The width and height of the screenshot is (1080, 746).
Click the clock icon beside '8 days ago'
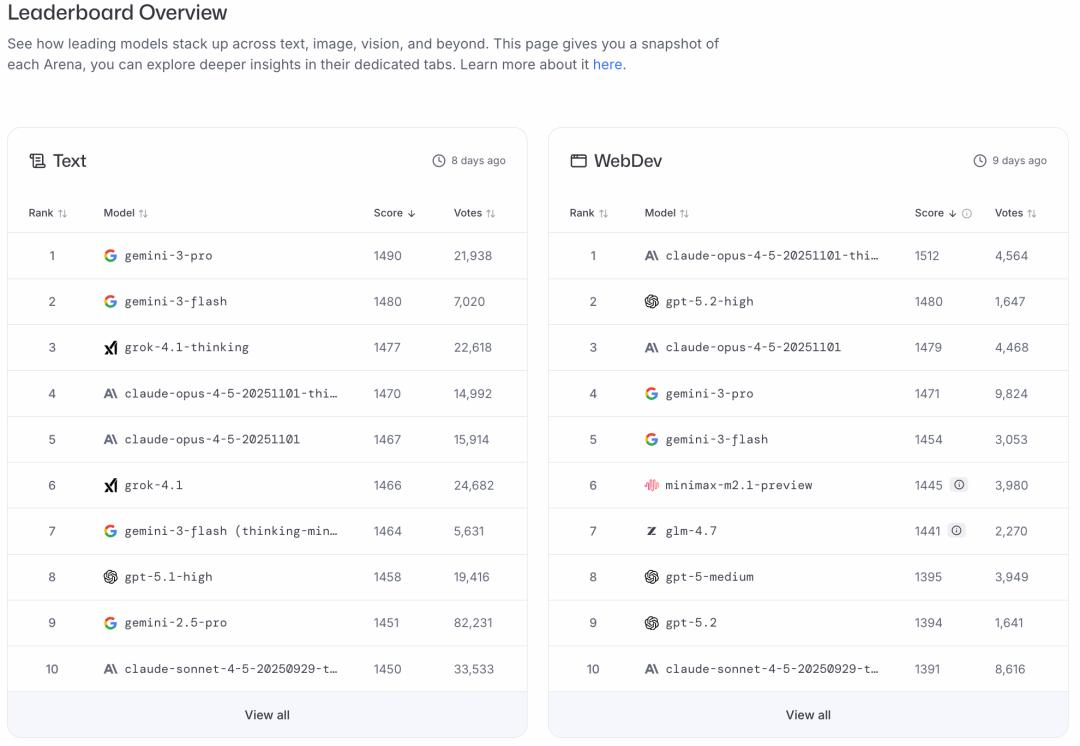pyautogui.click(x=438, y=161)
